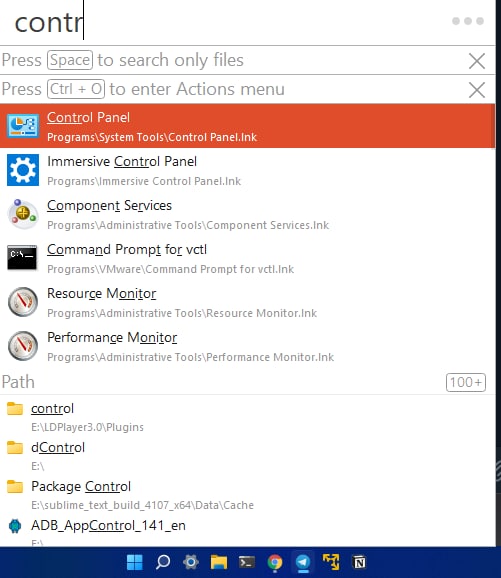Open the 'control' folder in LDPlayer3.0 Plugins
The width and height of the screenshot is (501, 578).
[x=247, y=417]
